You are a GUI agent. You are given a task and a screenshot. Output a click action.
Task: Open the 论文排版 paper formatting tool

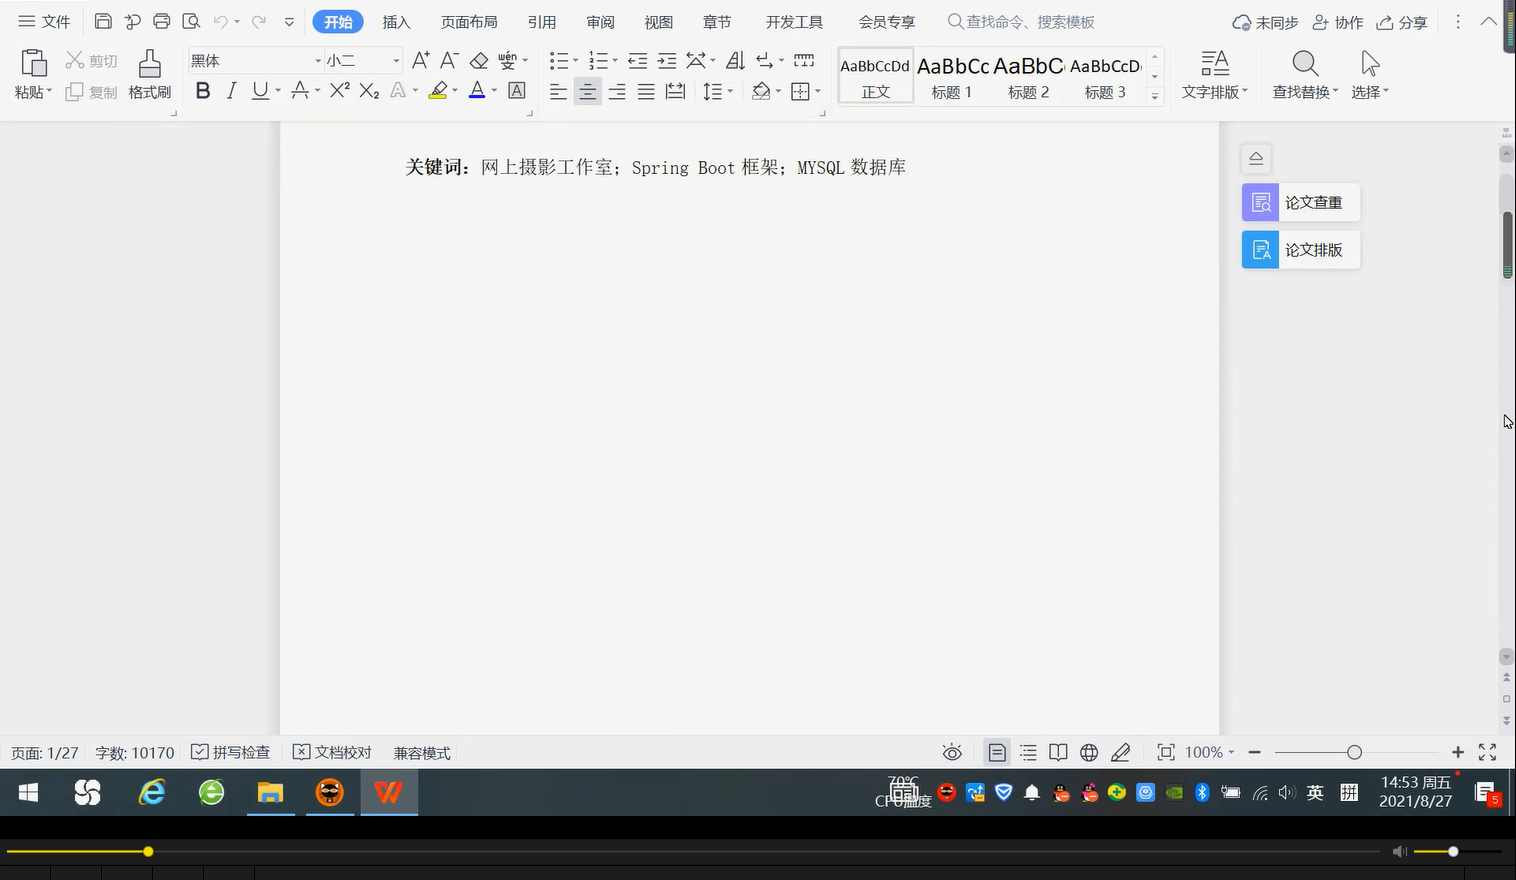(1300, 249)
